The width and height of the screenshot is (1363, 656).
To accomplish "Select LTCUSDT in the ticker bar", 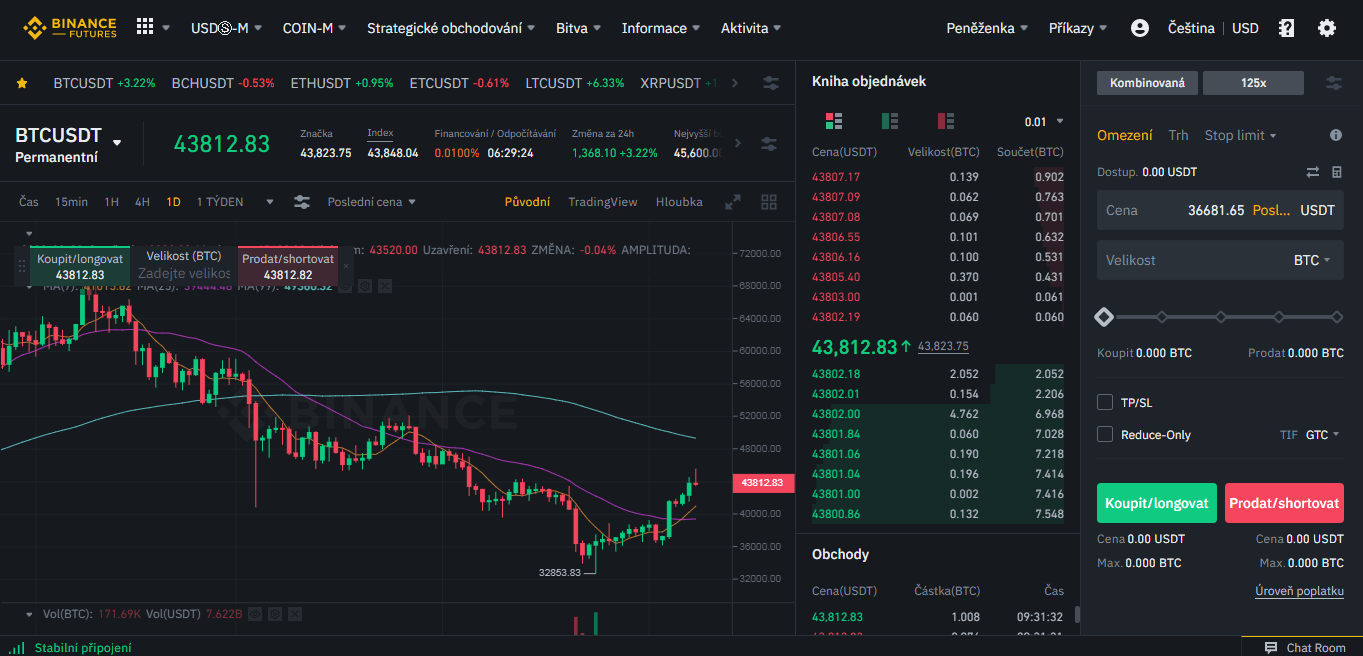I will (575, 83).
